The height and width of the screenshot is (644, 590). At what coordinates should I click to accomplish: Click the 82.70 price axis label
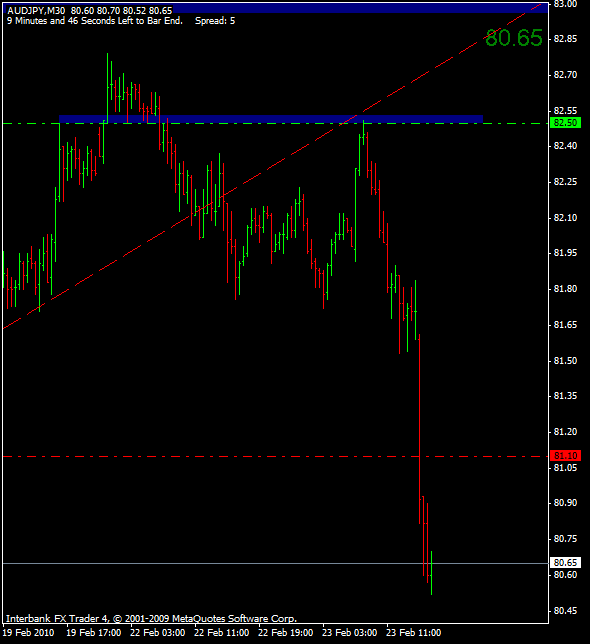565,75
